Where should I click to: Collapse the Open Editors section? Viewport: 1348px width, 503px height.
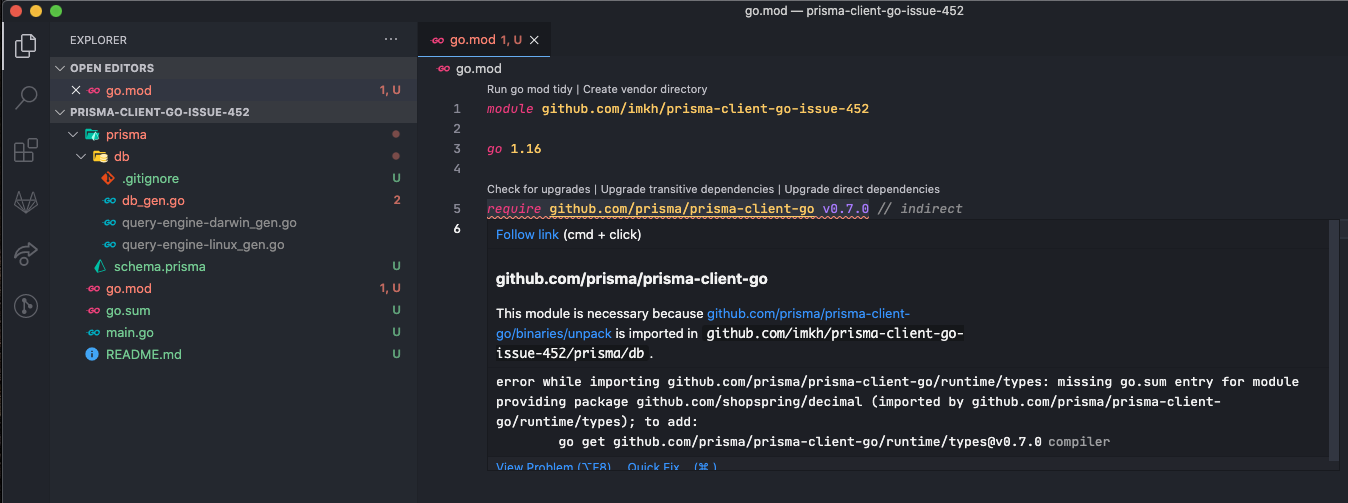coord(60,68)
